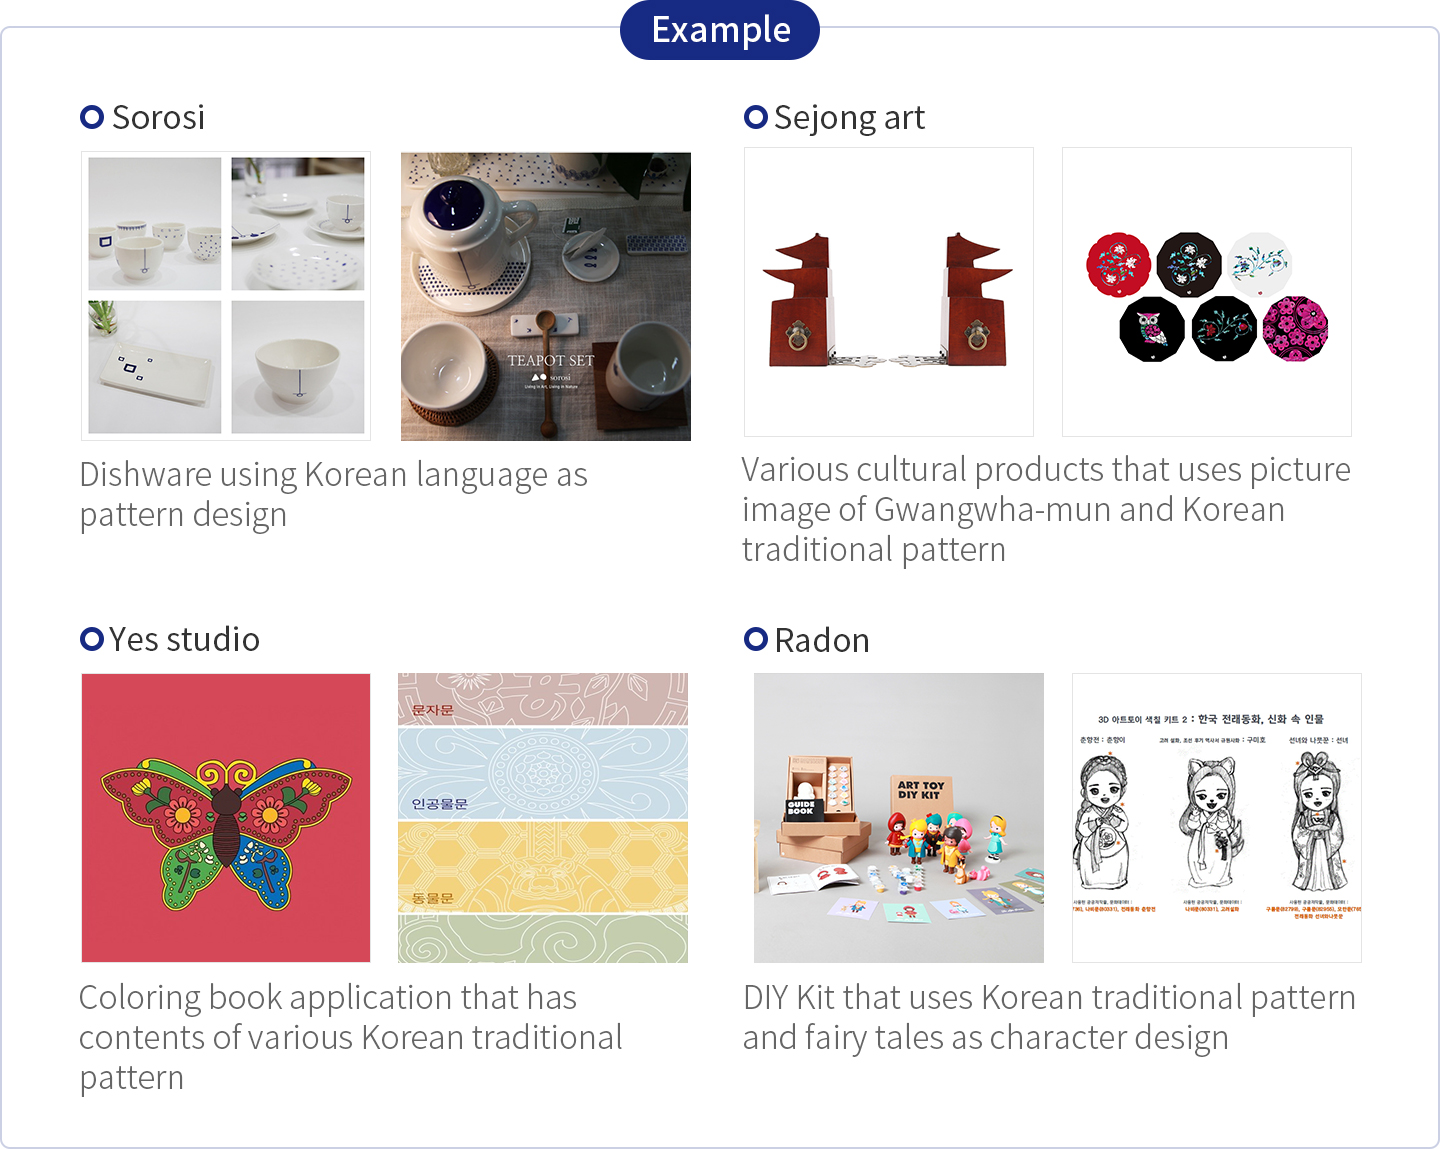Open the Sorosi four-dish collage image
This screenshot has height=1149, width=1440.
(x=226, y=296)
